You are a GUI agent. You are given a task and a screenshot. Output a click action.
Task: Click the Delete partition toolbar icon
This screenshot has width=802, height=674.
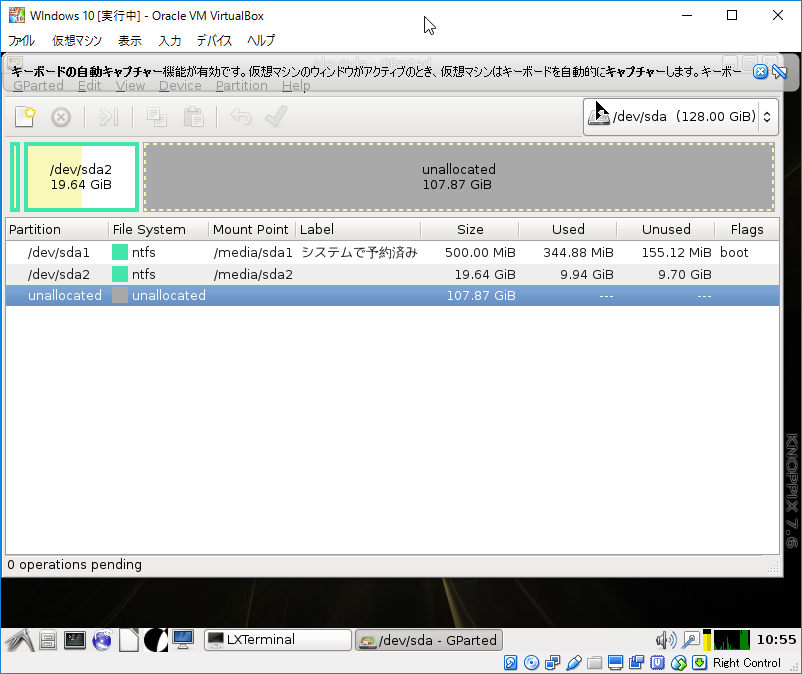pos(61,117)
